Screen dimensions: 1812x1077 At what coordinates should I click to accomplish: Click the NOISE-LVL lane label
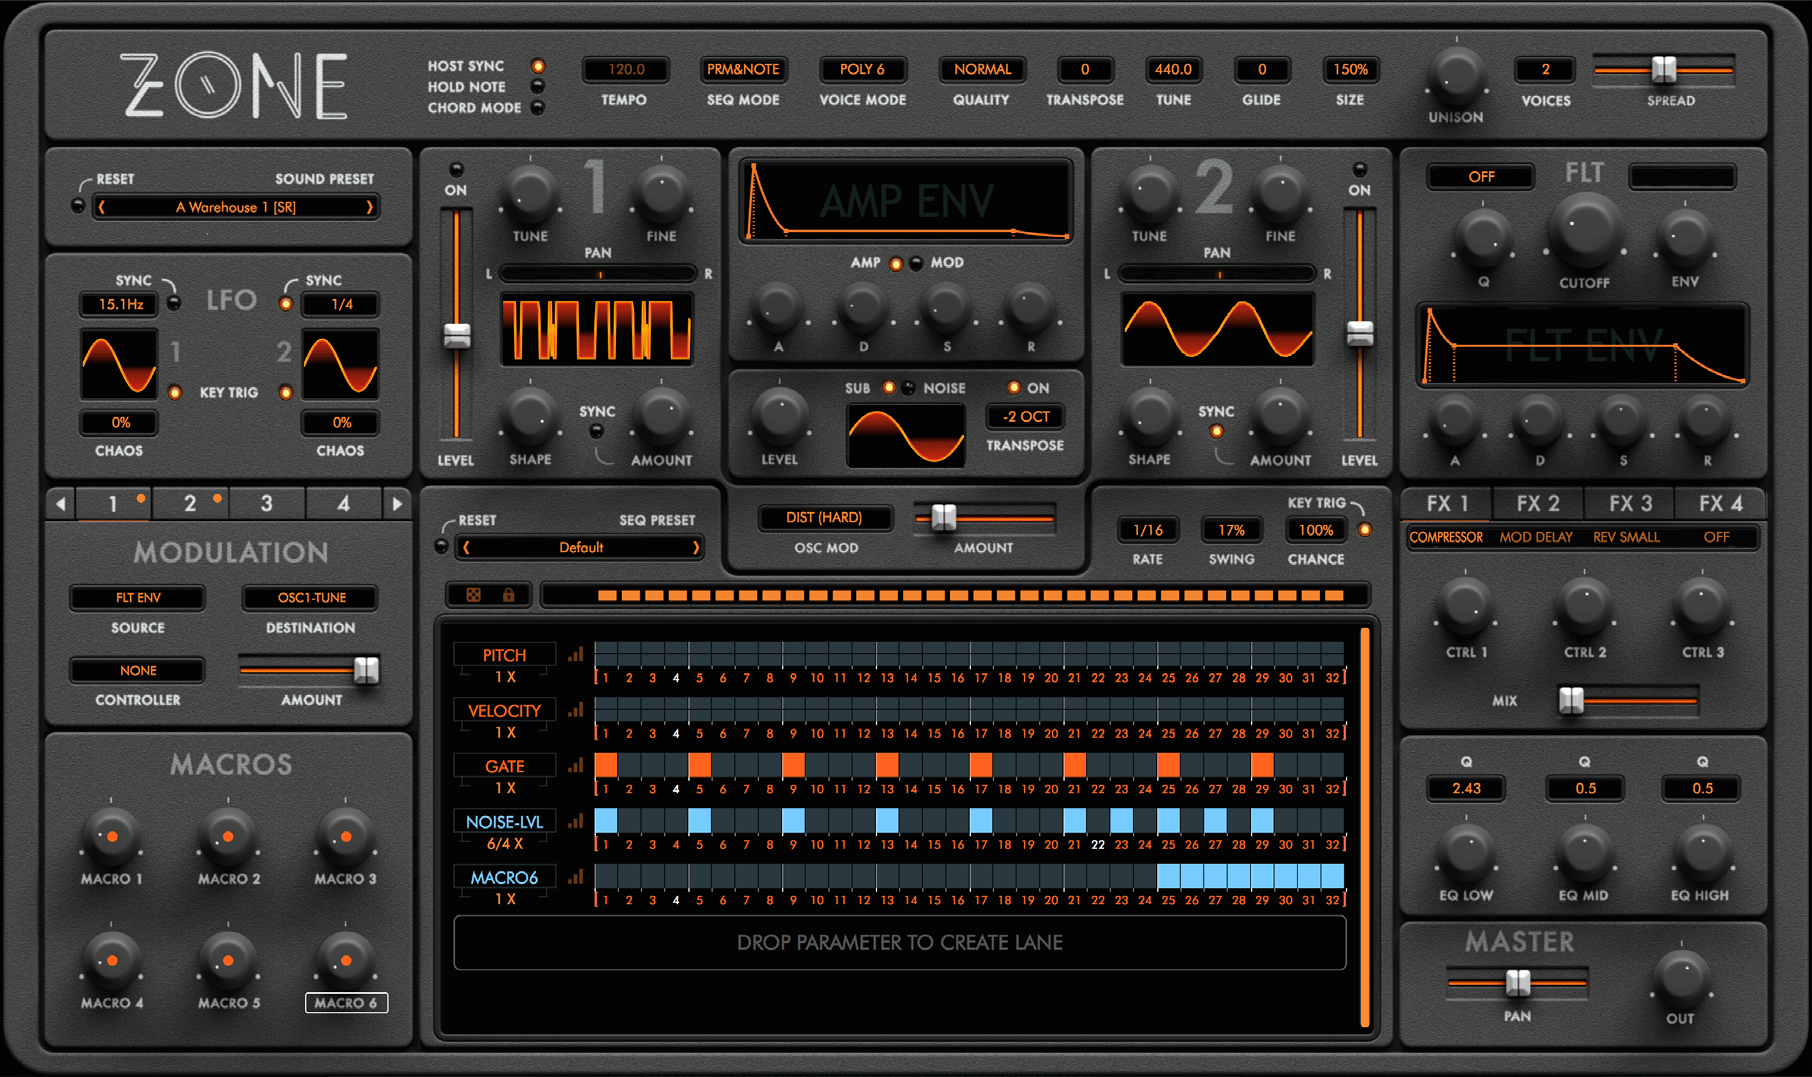[504, 822]
